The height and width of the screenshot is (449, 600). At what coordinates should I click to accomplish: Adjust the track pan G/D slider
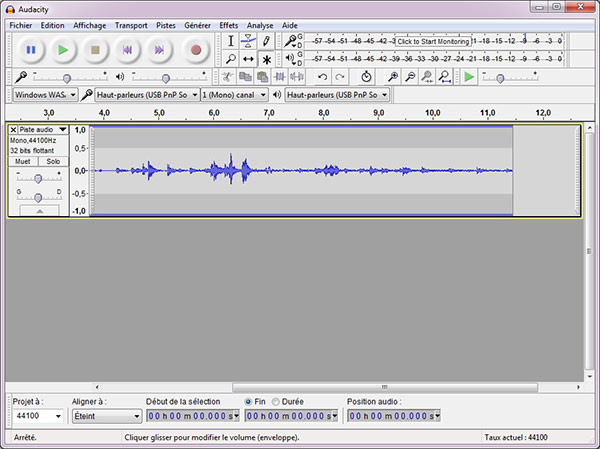[38, 197]
